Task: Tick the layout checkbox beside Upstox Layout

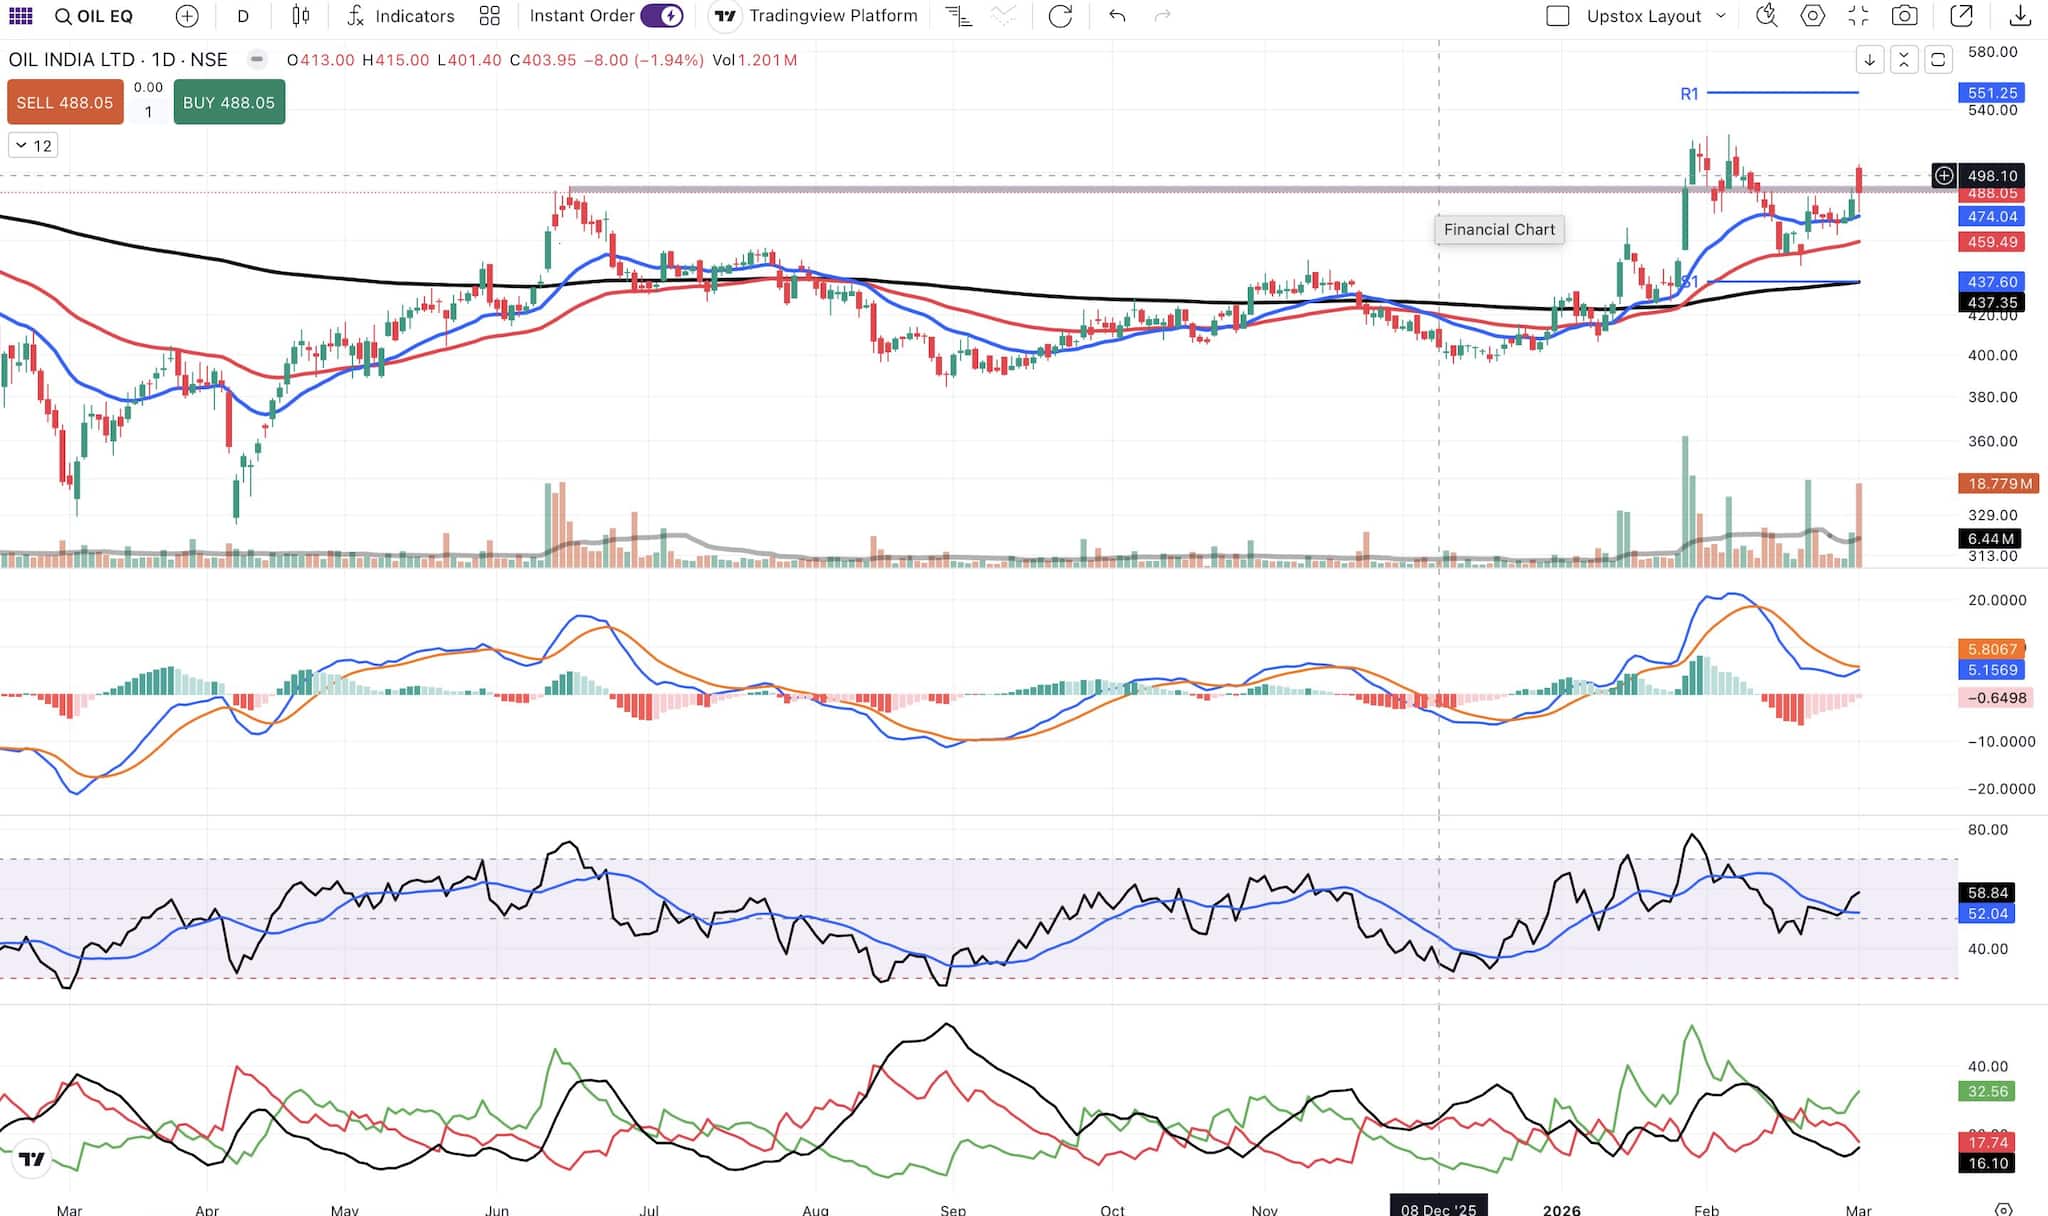Action: click(x=1557, y=16)
